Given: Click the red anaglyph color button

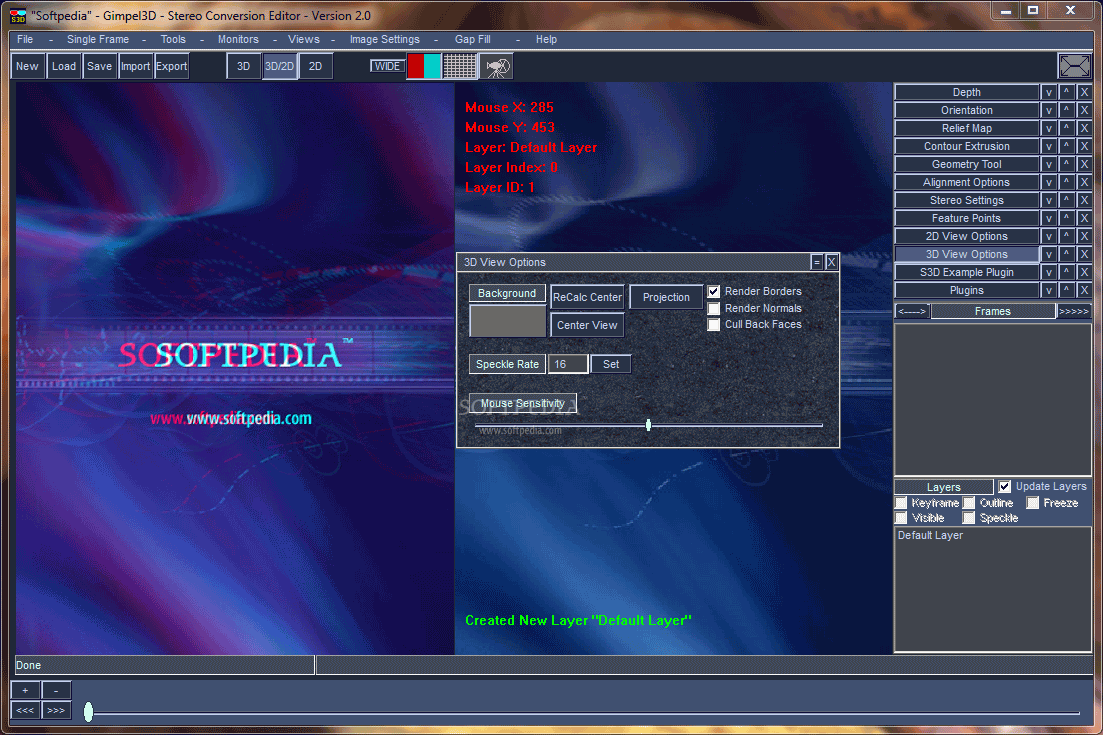Looking at the screenshot, I should (415, 66).
